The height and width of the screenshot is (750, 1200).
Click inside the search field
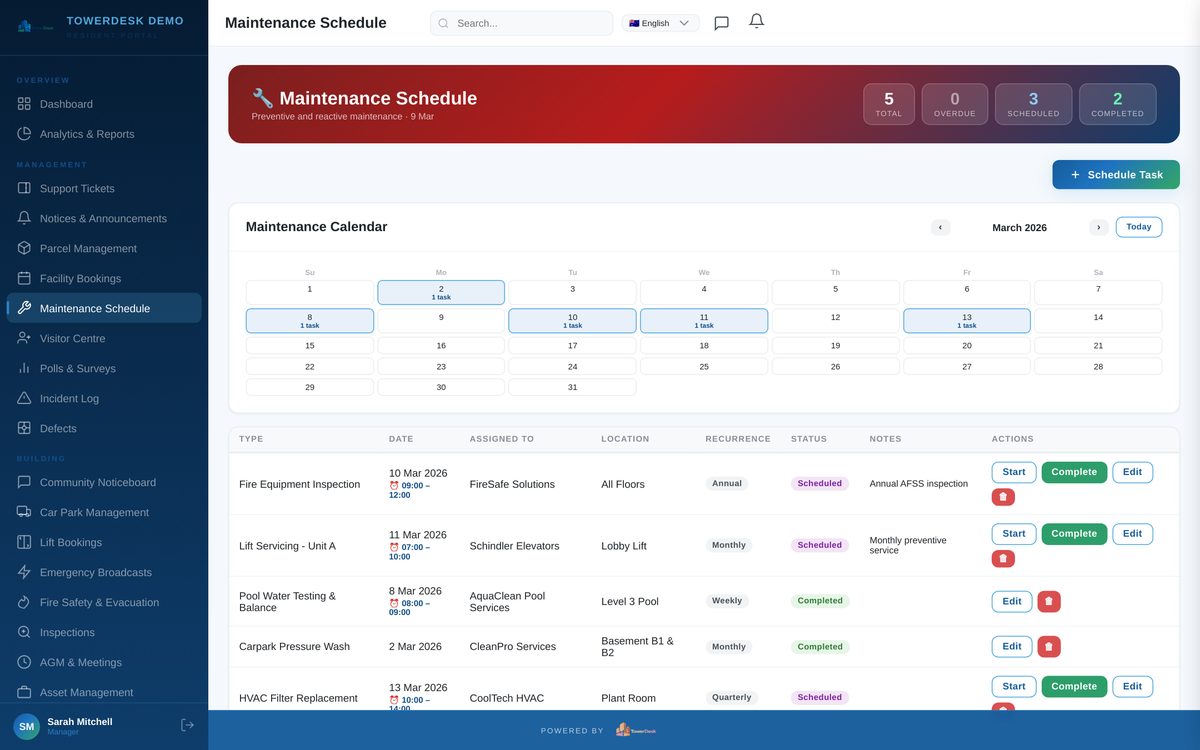click(520, 22)
